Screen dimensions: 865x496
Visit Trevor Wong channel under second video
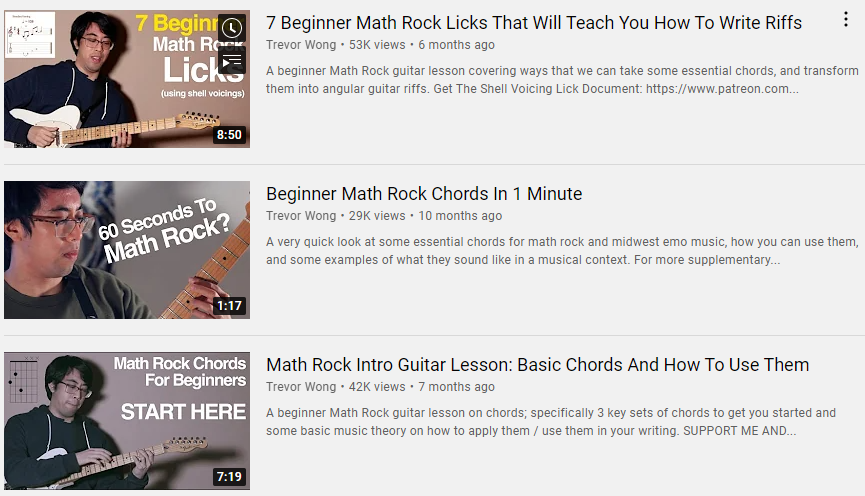click(x=301, y=216)
